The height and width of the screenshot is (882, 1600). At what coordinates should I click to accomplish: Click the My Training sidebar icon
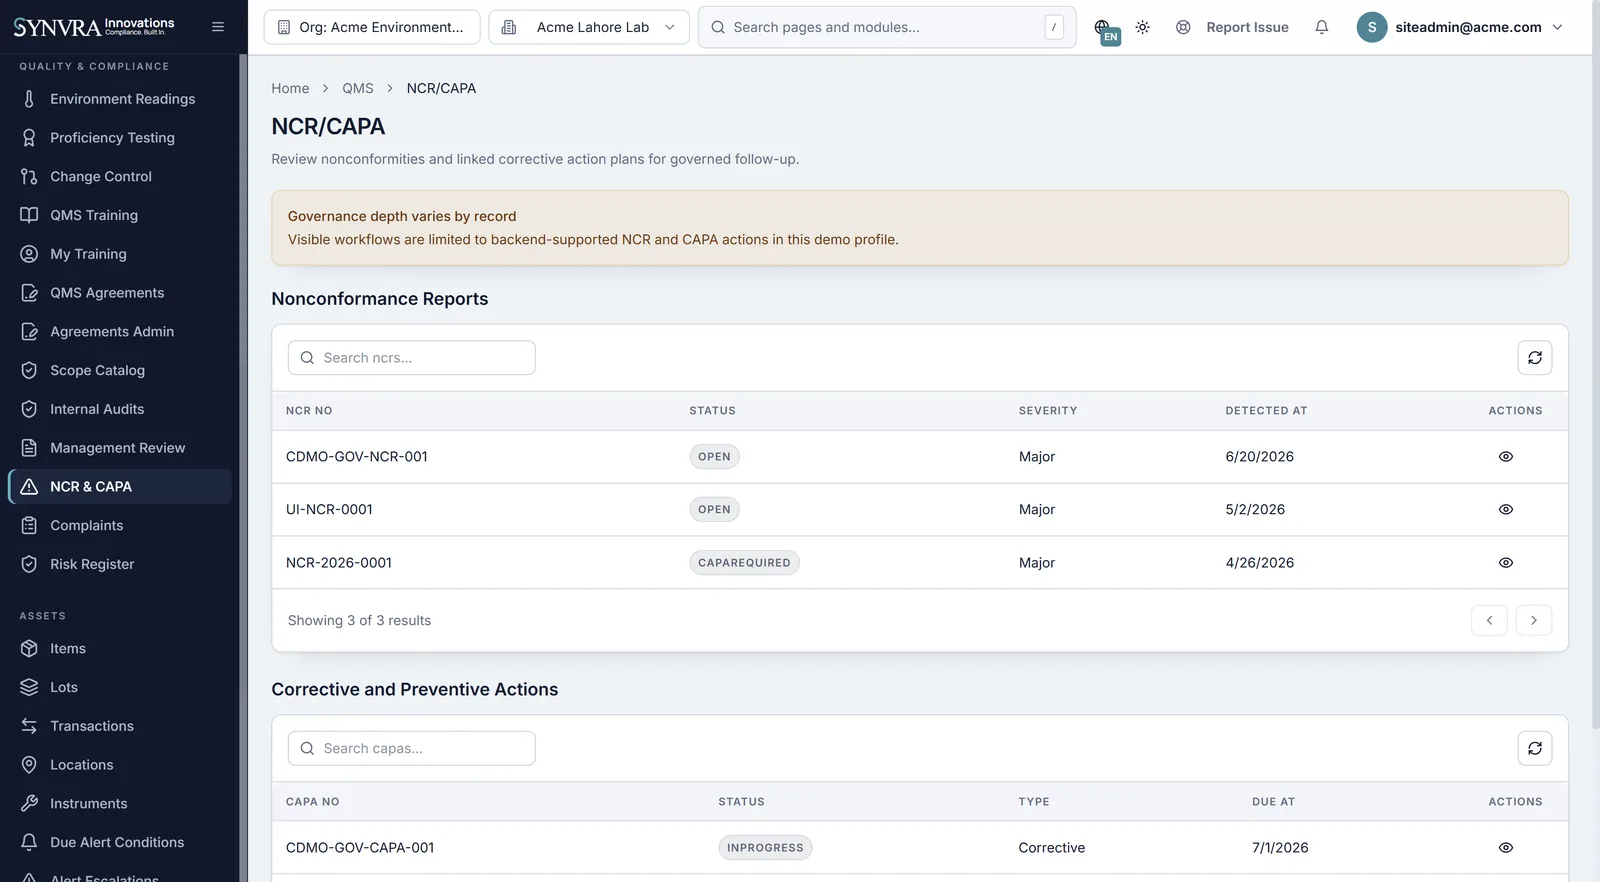29,254
